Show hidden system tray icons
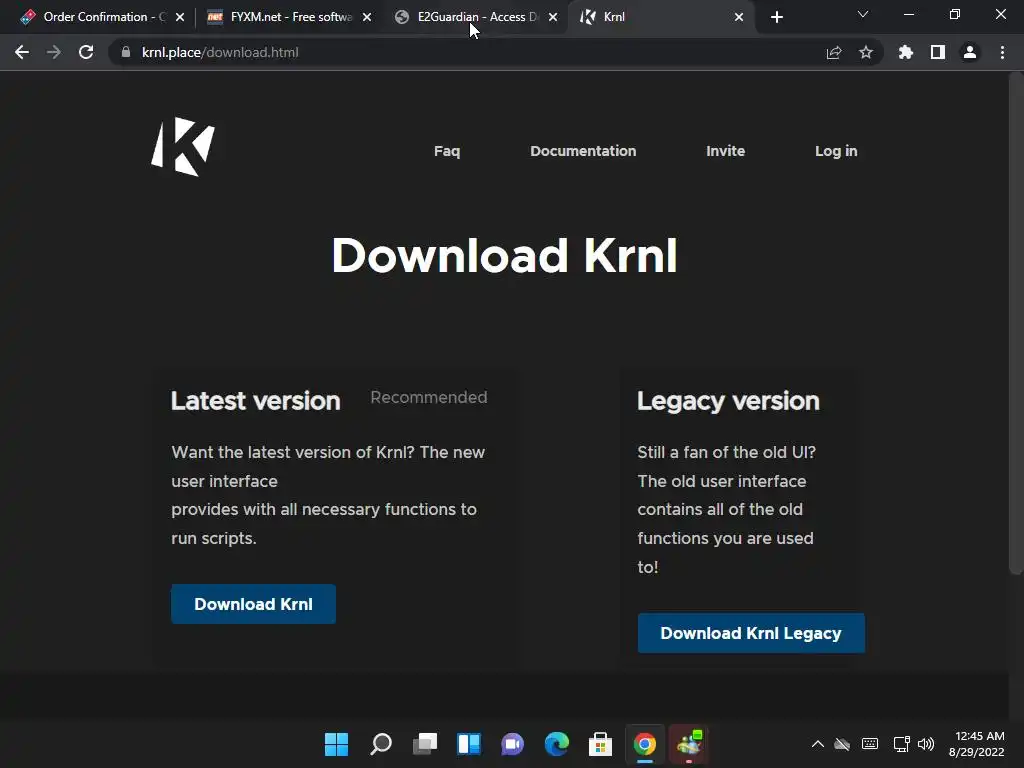 tap(818, 744)
